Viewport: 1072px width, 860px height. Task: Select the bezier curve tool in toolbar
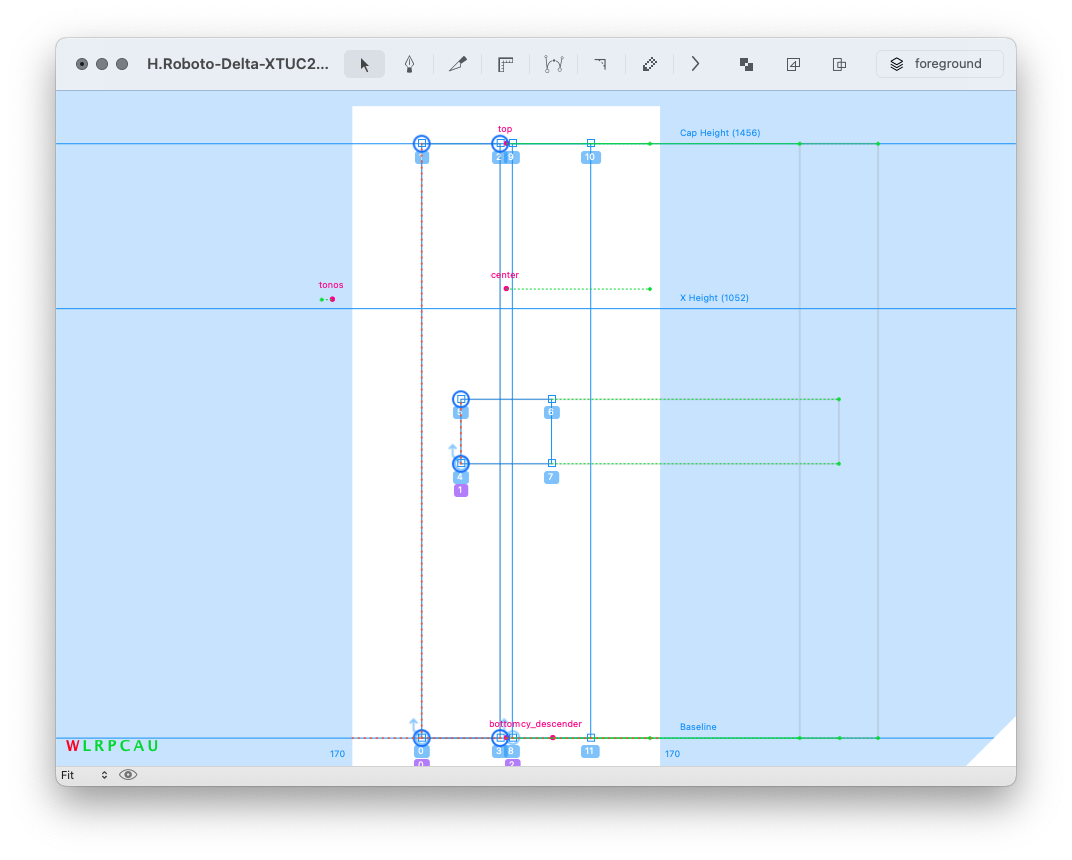point(553,64)
